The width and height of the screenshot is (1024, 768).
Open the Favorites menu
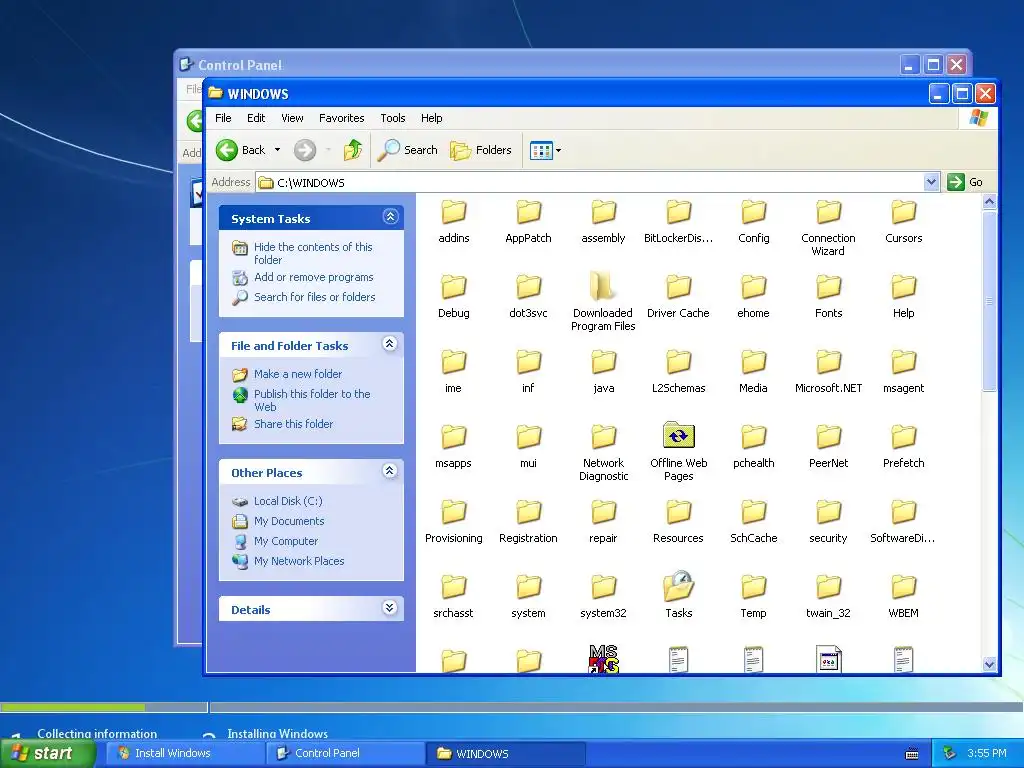click(342, 118)
